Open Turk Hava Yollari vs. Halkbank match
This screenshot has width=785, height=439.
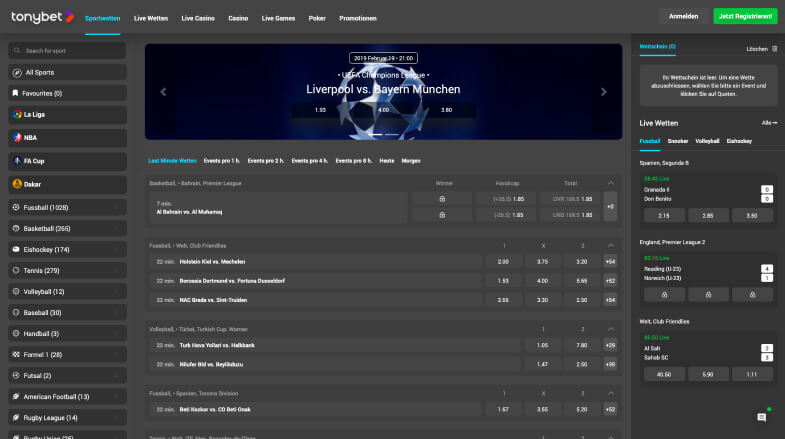coord(217,345)
